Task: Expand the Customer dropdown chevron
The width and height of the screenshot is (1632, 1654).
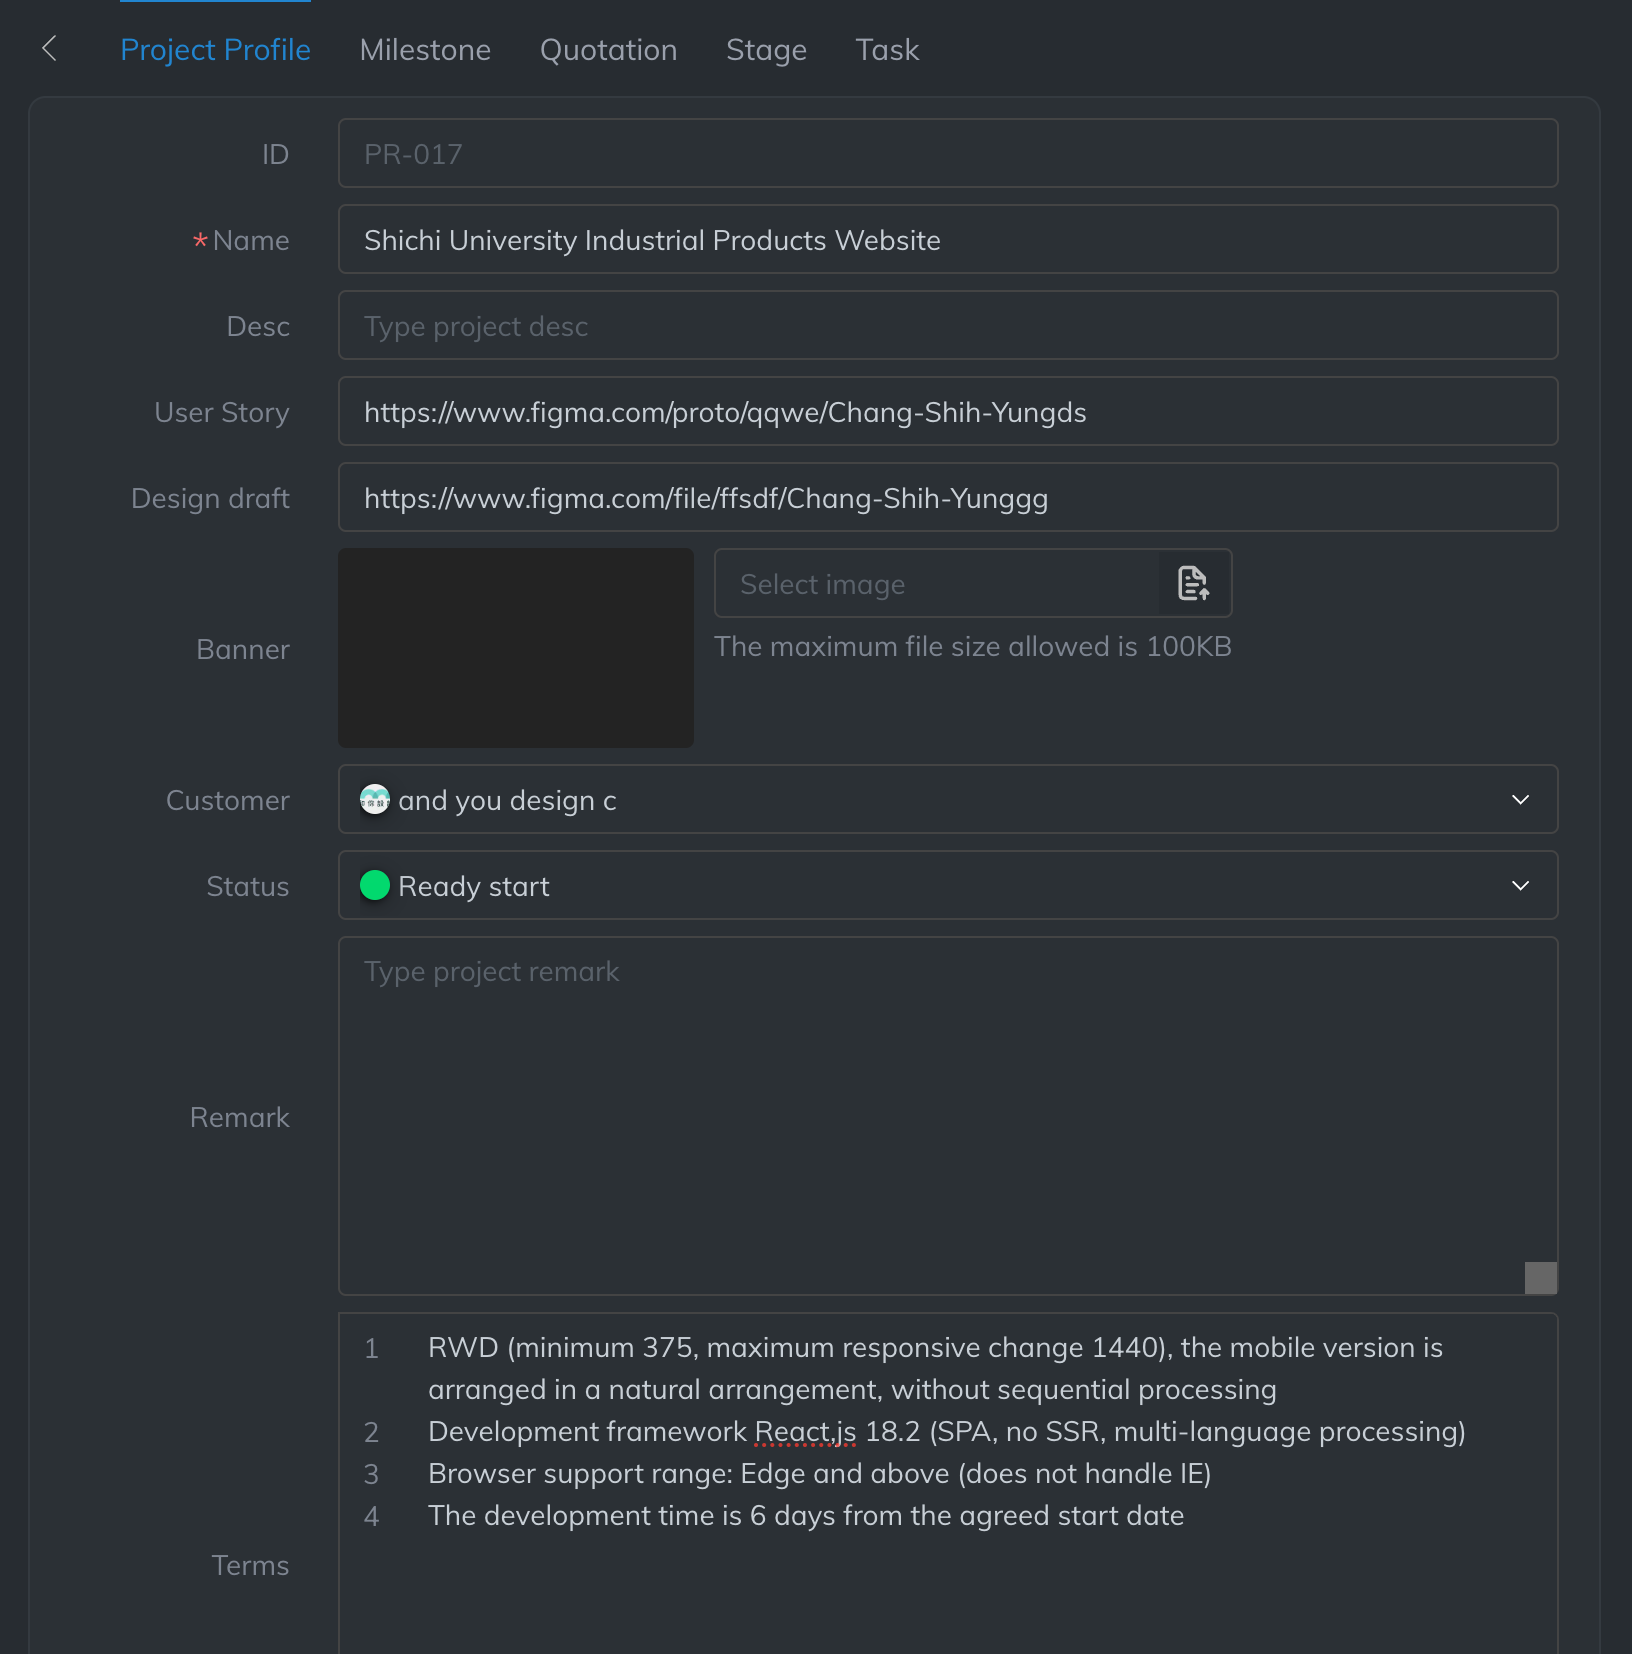Action: [1520, 800]
